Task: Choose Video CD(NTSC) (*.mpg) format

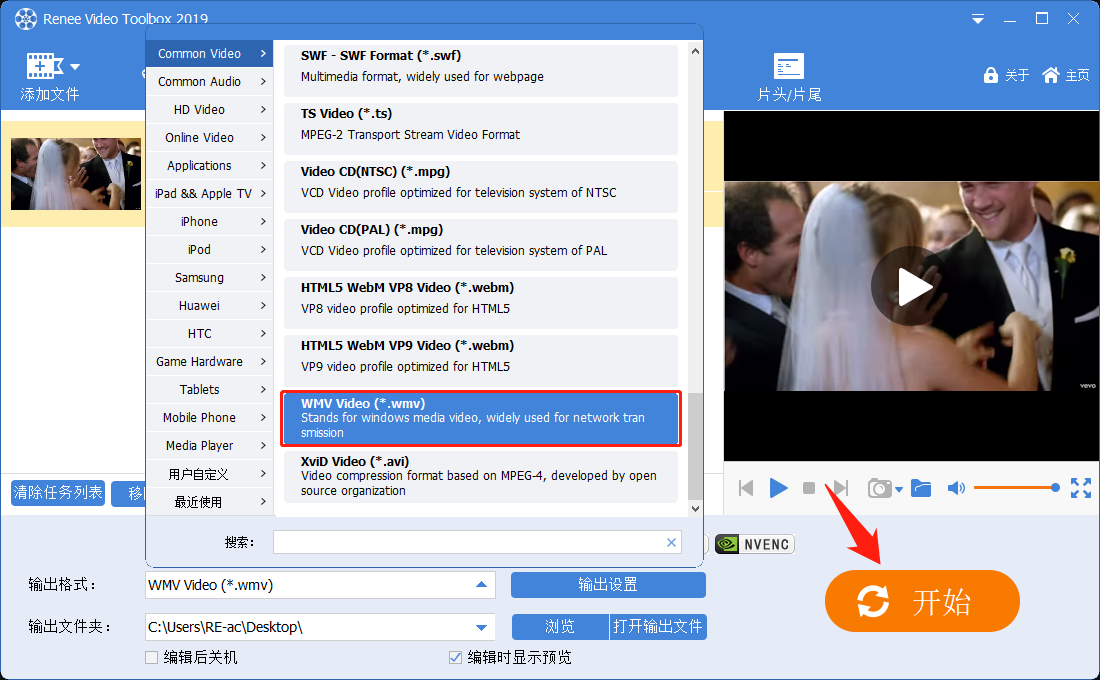Action: [x=481, y=187]
